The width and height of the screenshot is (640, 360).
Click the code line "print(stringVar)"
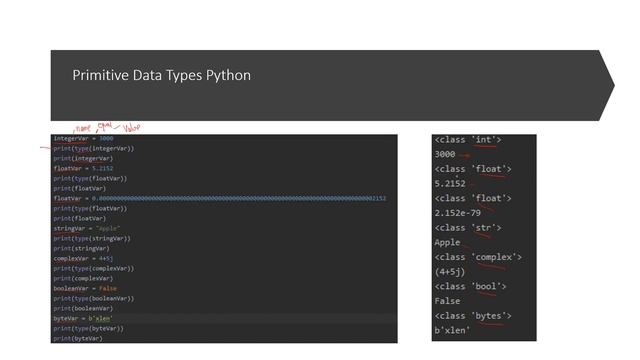coord(81,248)
